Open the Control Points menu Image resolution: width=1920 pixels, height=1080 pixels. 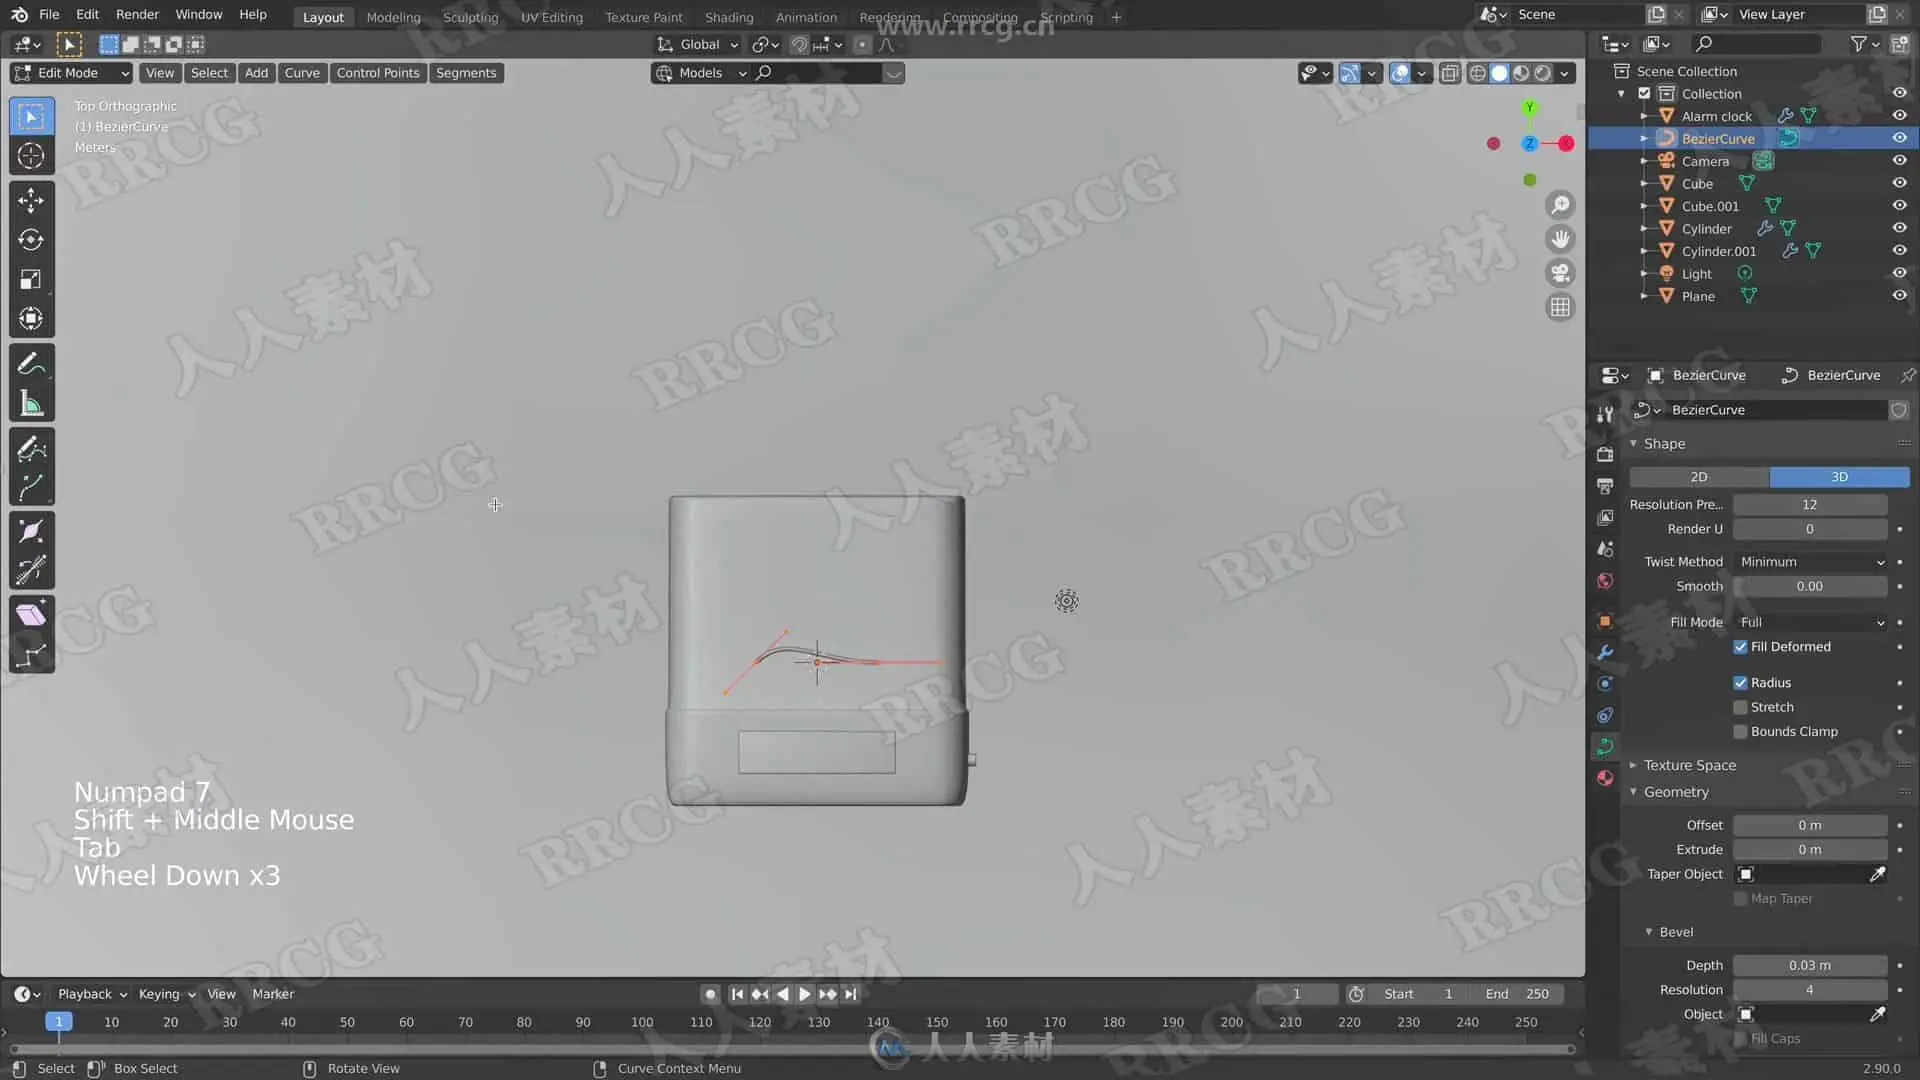pos(377,73)
